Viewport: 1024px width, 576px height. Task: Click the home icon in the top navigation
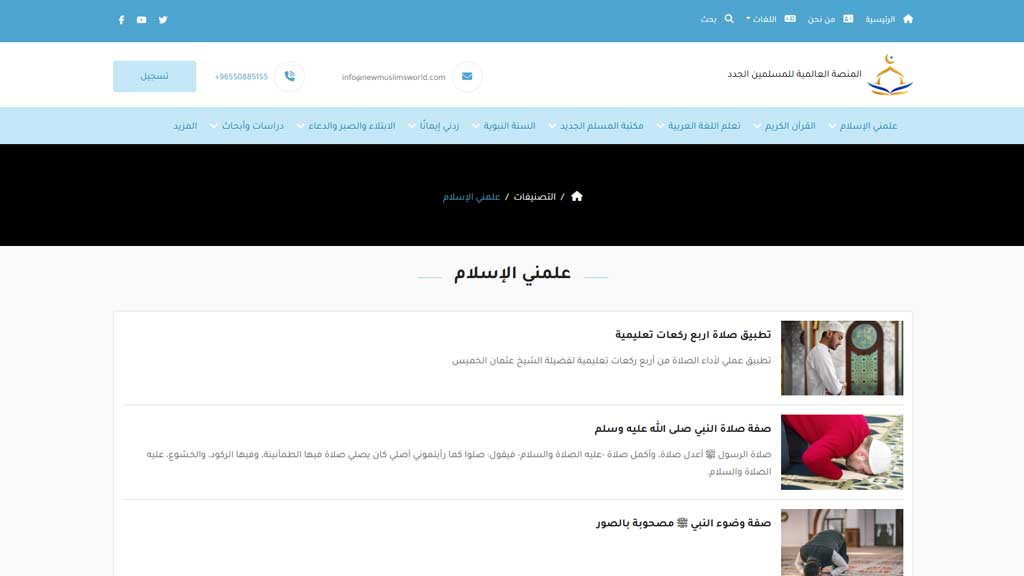[x=906, y=18]
